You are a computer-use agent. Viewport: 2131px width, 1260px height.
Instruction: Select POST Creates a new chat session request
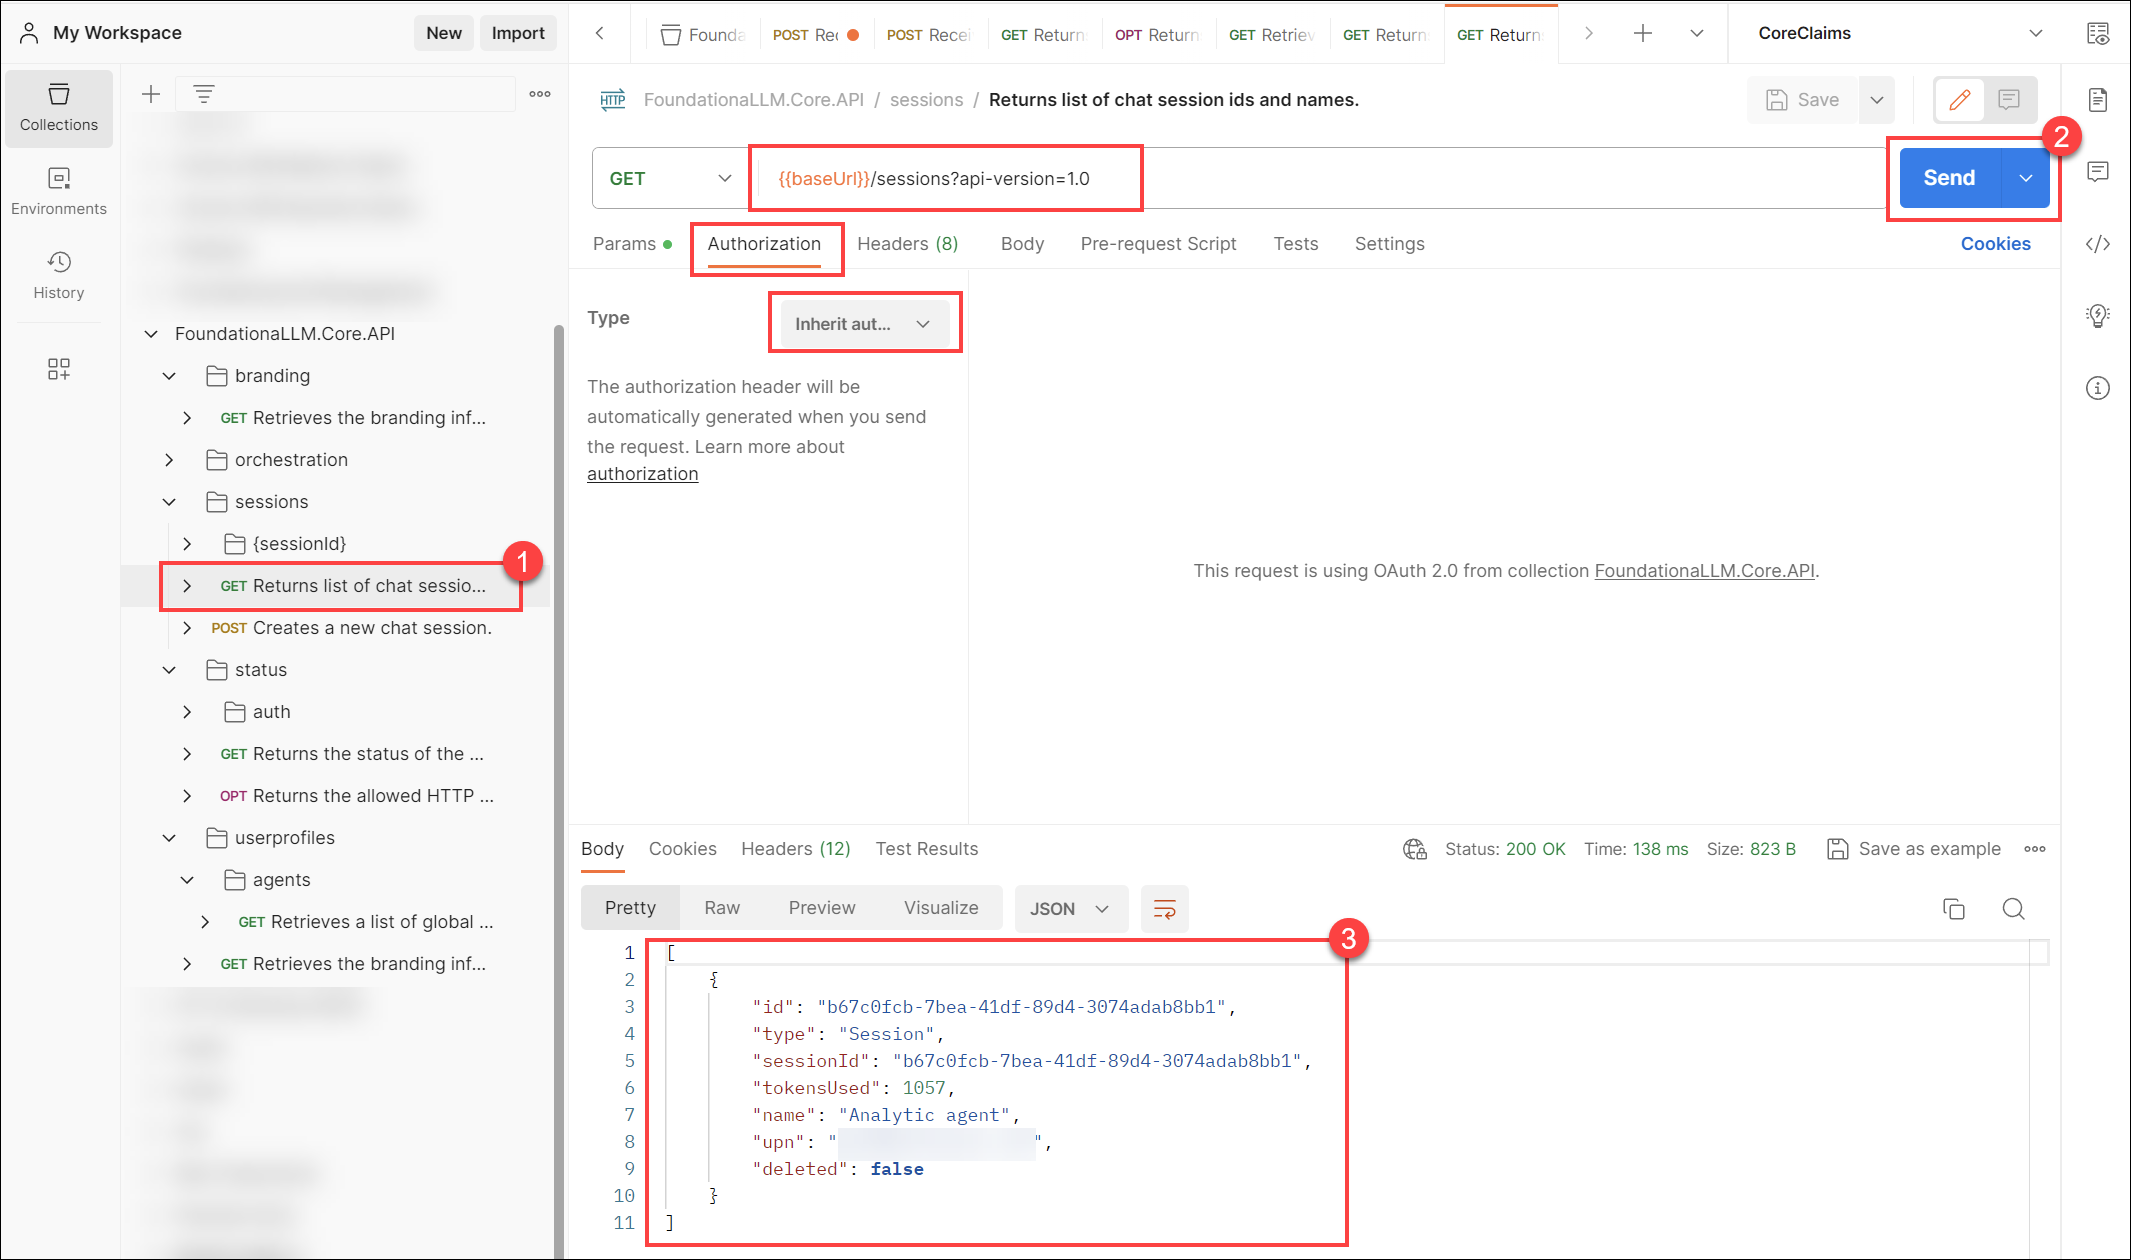352,628
